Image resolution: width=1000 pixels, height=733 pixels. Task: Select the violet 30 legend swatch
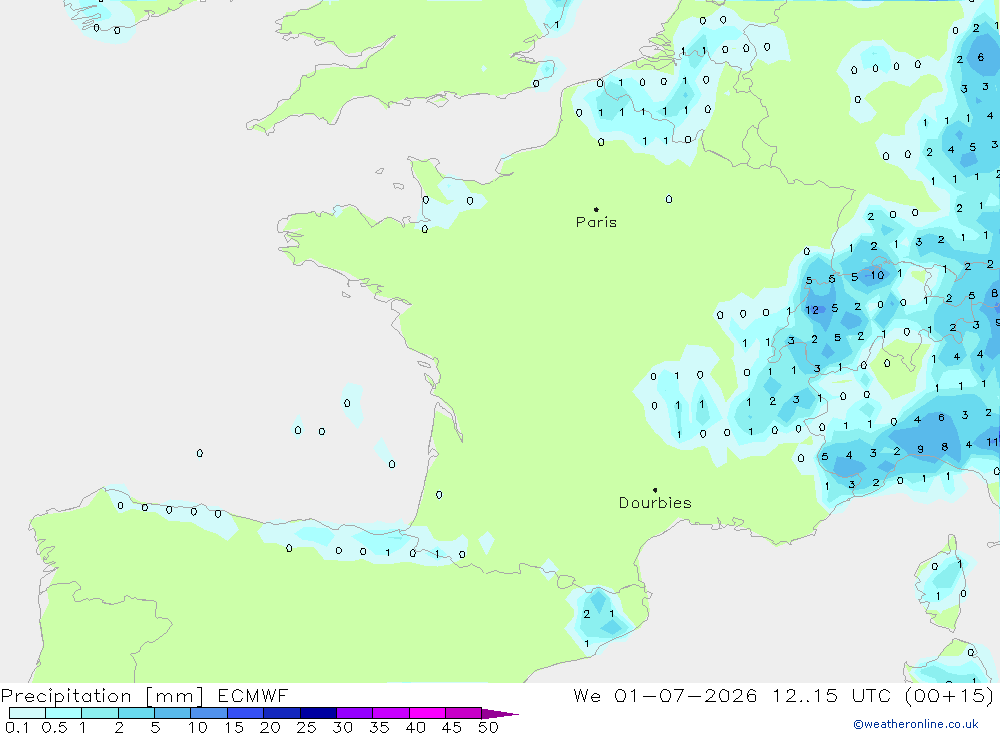(x=355, y=713)
